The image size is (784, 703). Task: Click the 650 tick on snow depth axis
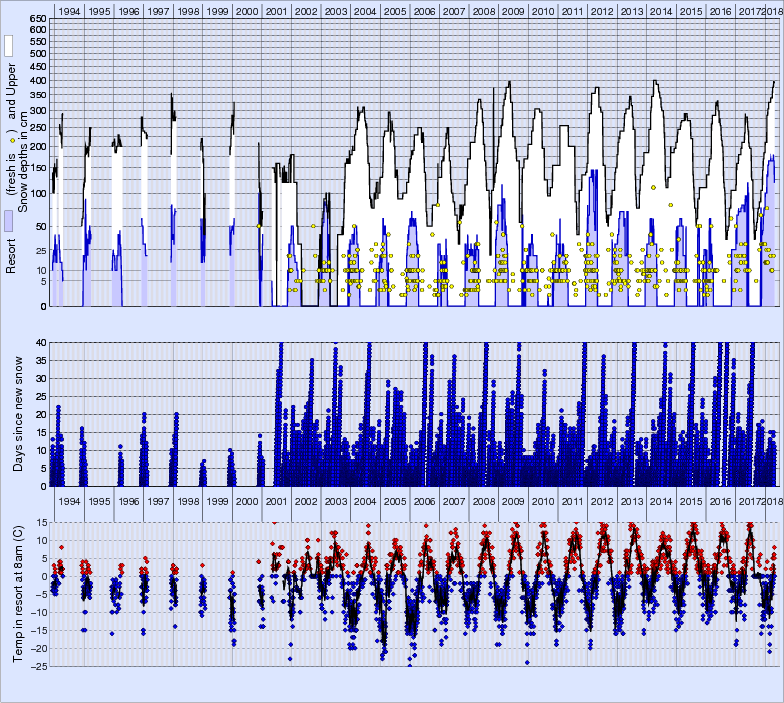[x=36, y=19]
